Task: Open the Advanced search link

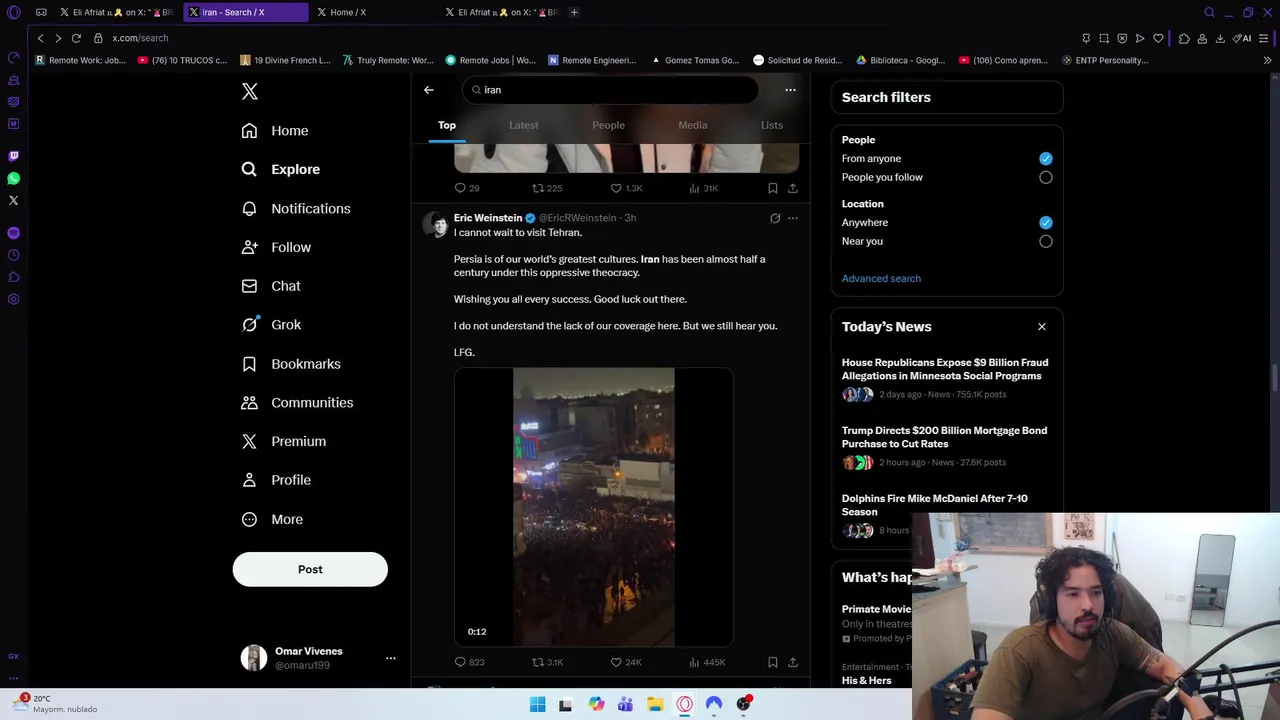Action: [x=881, y=278]
